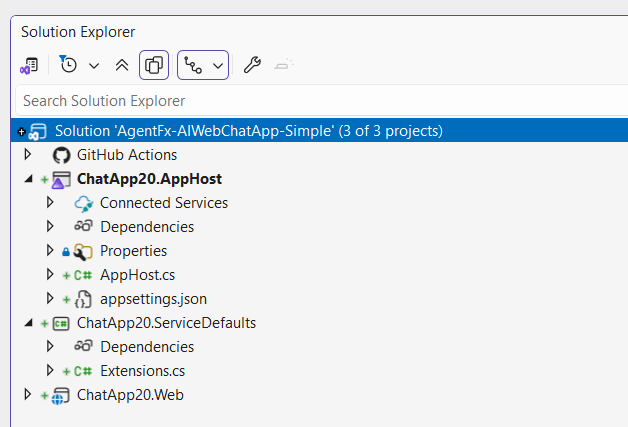Screen dimensions: 628x427
Task: Open the Git branch view dropdown arrow
Action: click(218, 66)
